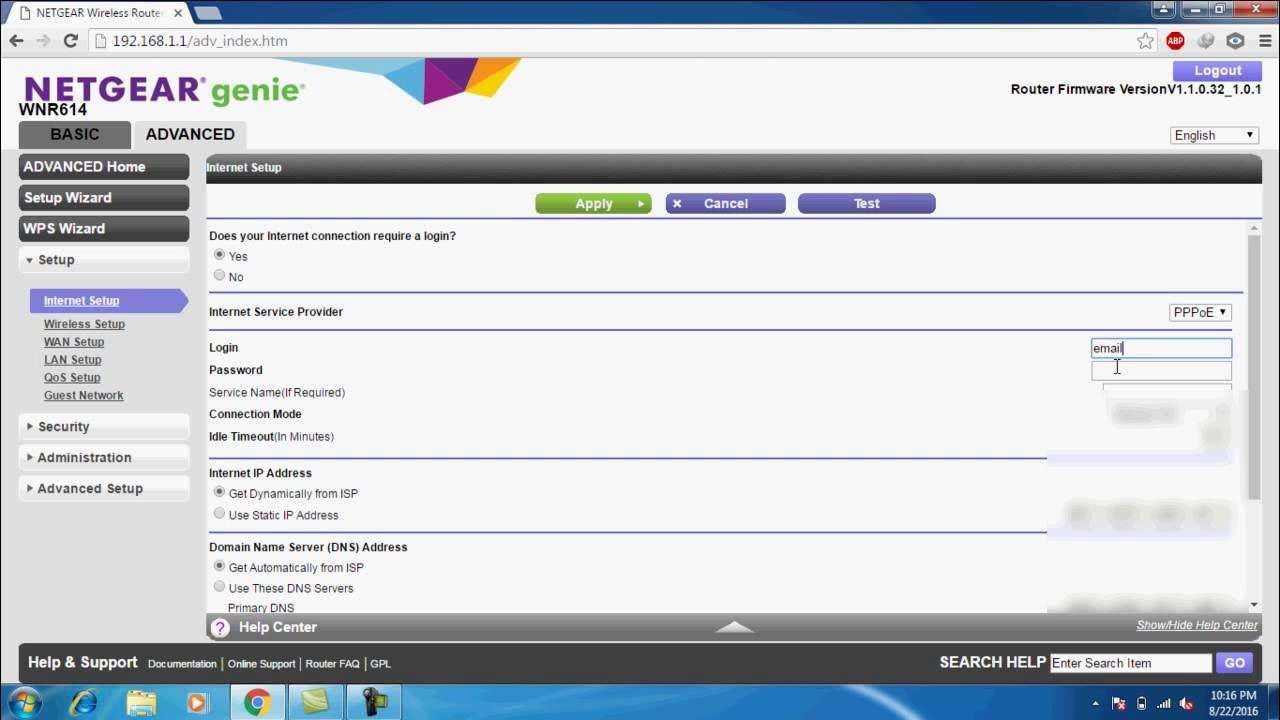Click the page icon in the address bar
The height and width of the screenshot is (720, 1280).
99,41
